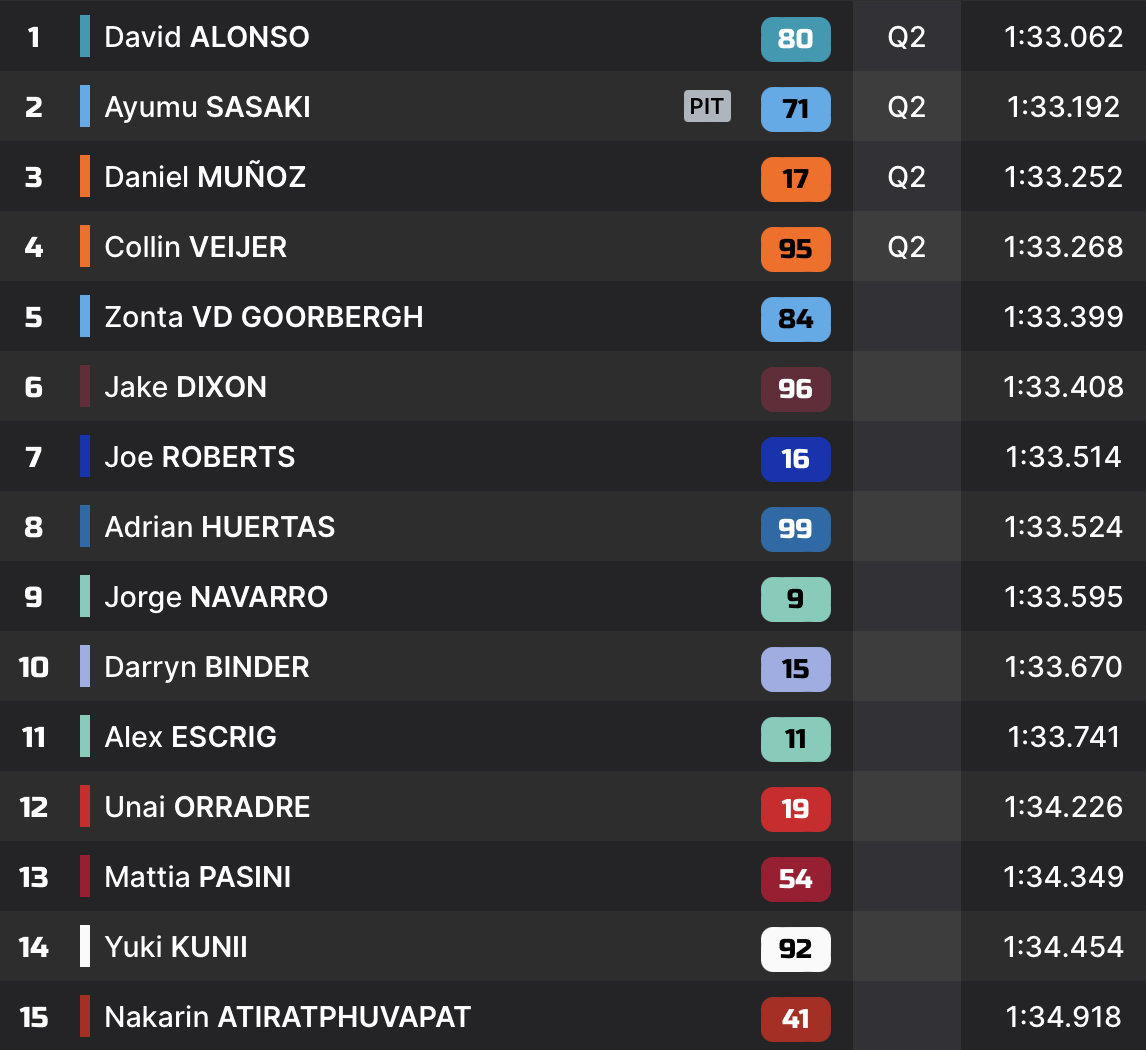Click Daniel Muñoz's orange 17 badge
This screenshot has width=1146, height=1050.
(x=795, y=179)
